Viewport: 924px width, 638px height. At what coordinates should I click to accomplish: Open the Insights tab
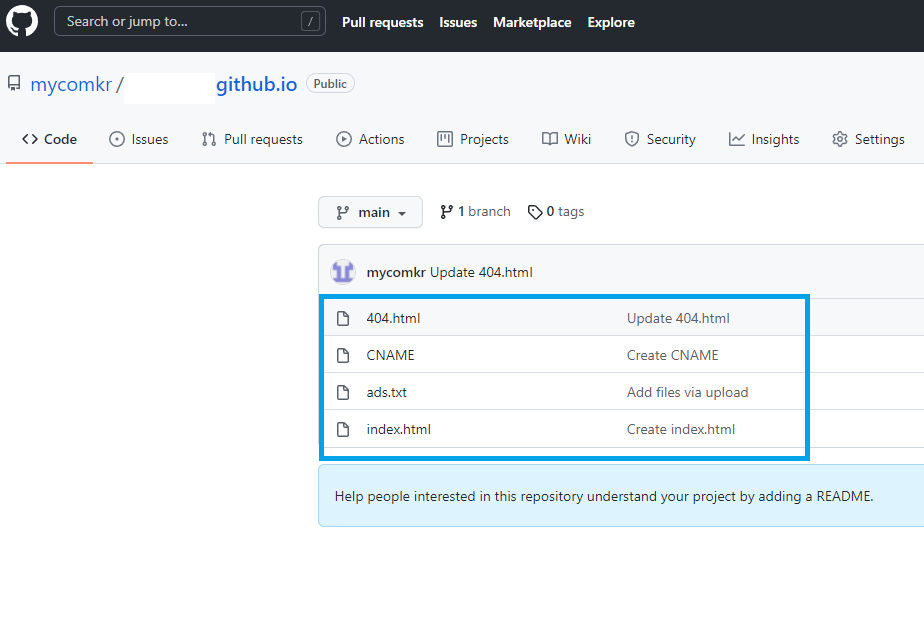[764, 139]
